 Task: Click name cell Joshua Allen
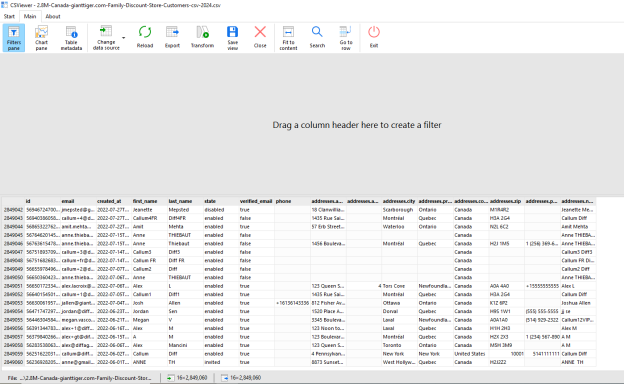(x=578, y=303)
